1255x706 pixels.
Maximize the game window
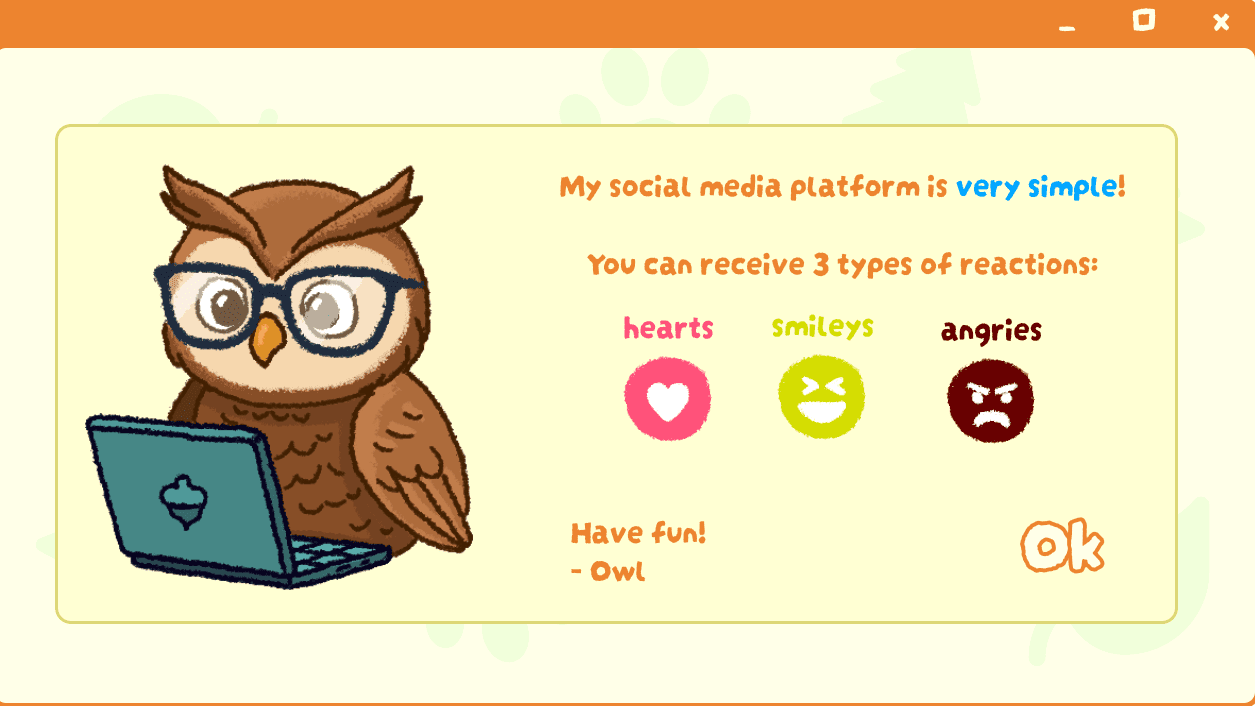click(1144, 21)
